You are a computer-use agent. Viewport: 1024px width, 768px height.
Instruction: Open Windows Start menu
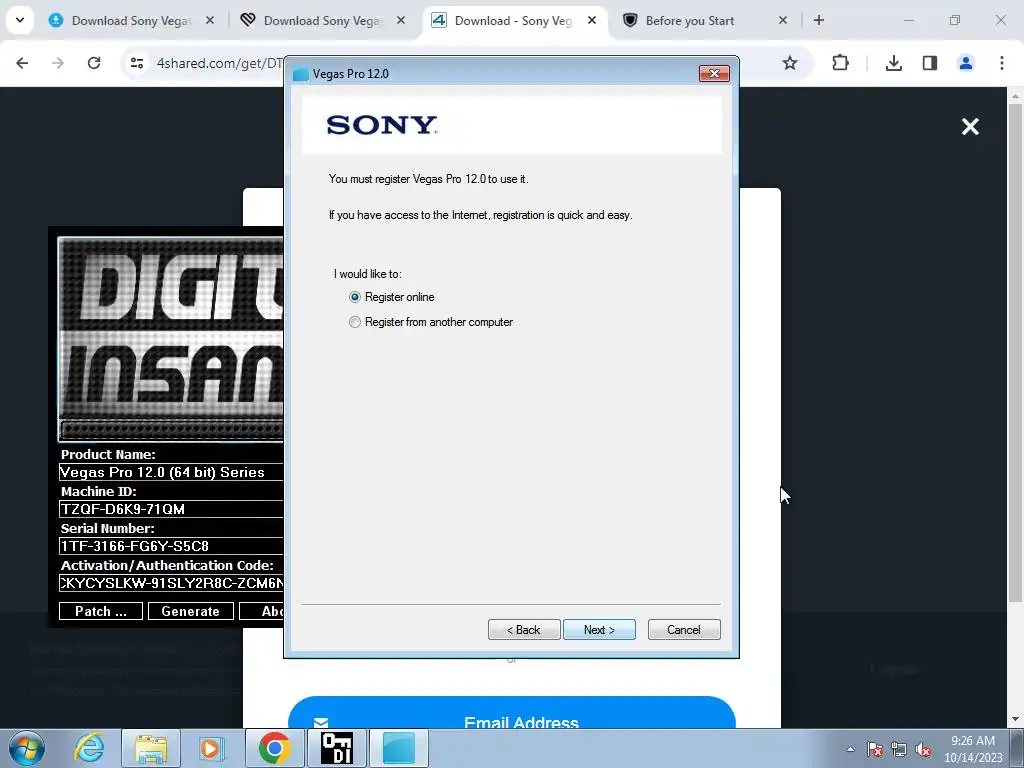pyautogui.click(x=27, y=748)
